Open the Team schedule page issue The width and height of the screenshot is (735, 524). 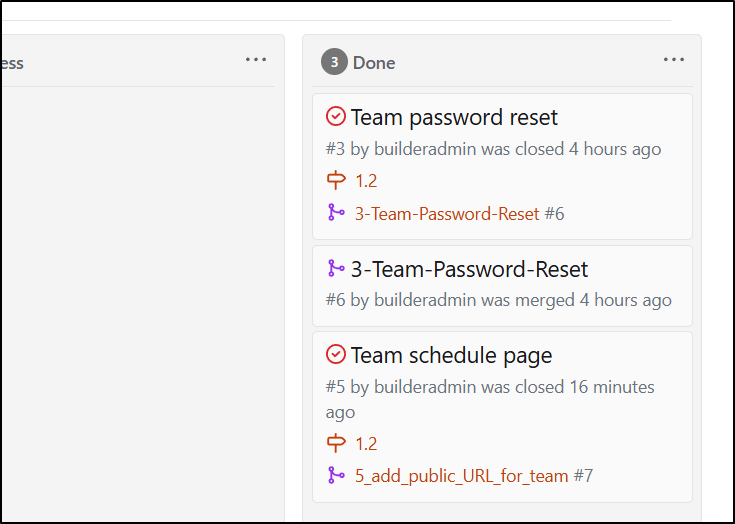pos(451,355)
